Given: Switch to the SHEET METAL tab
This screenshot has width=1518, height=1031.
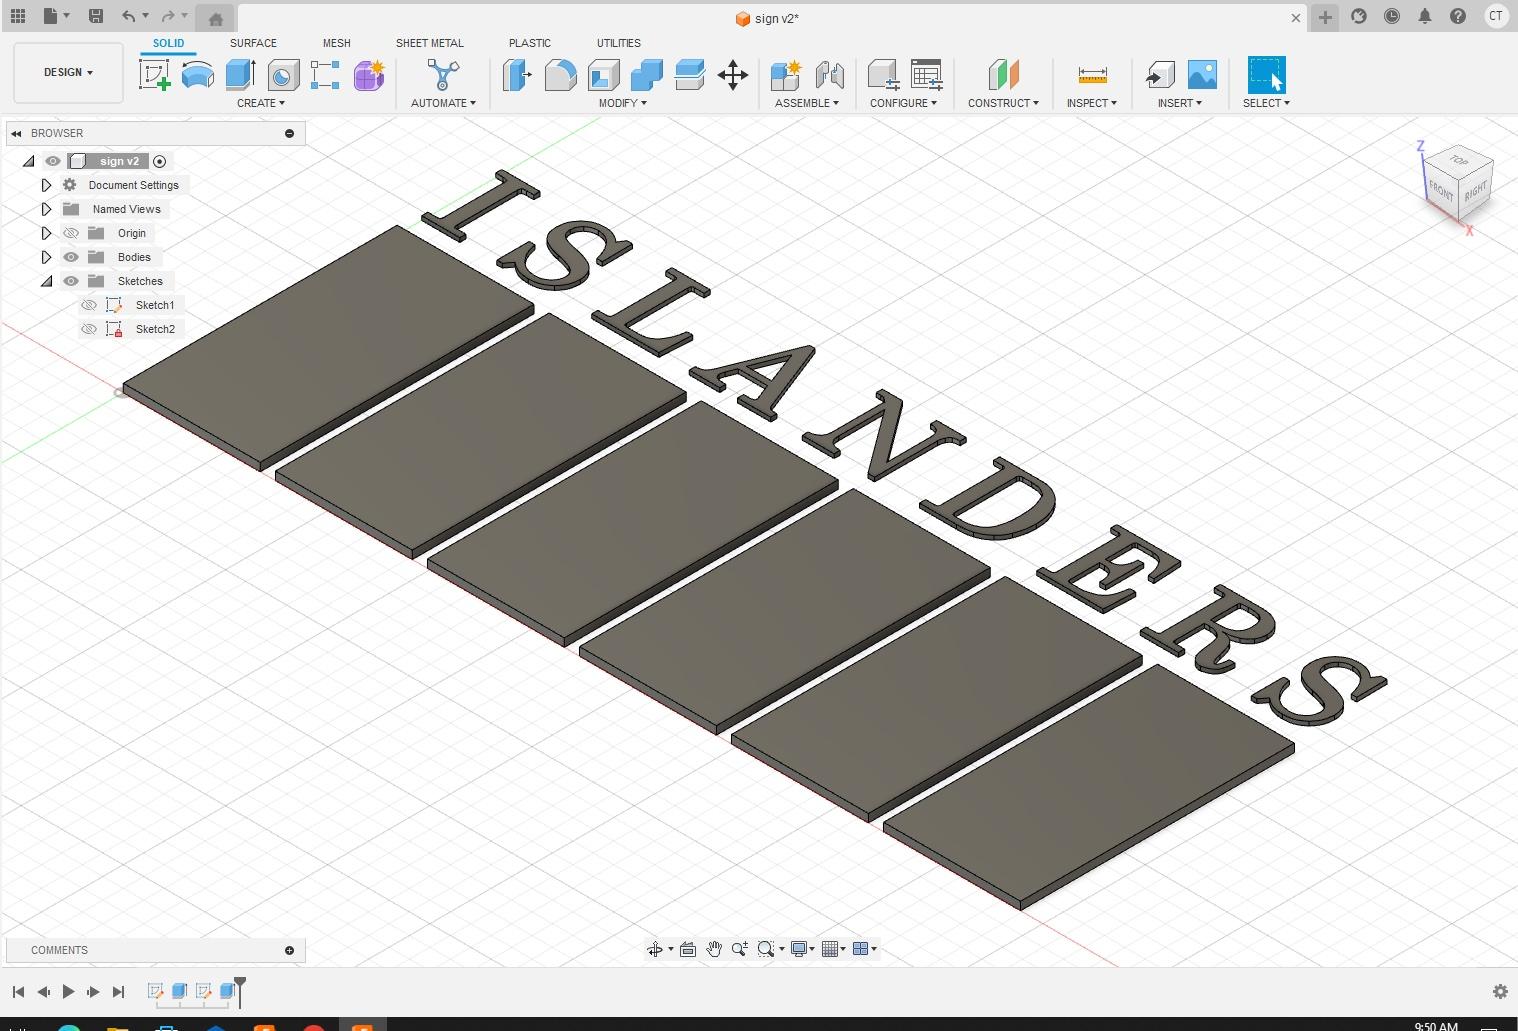Looking at the screenshot, I should tap(430, 43).
